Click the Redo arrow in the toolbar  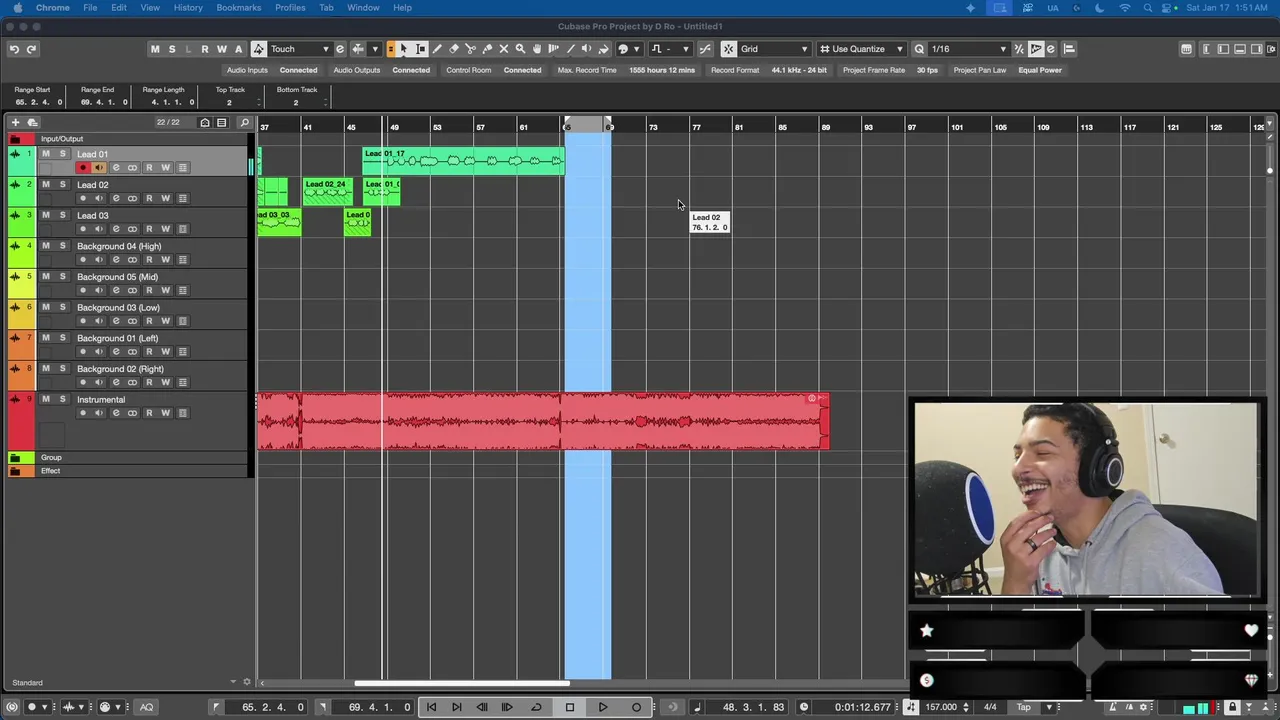(31, 49)
